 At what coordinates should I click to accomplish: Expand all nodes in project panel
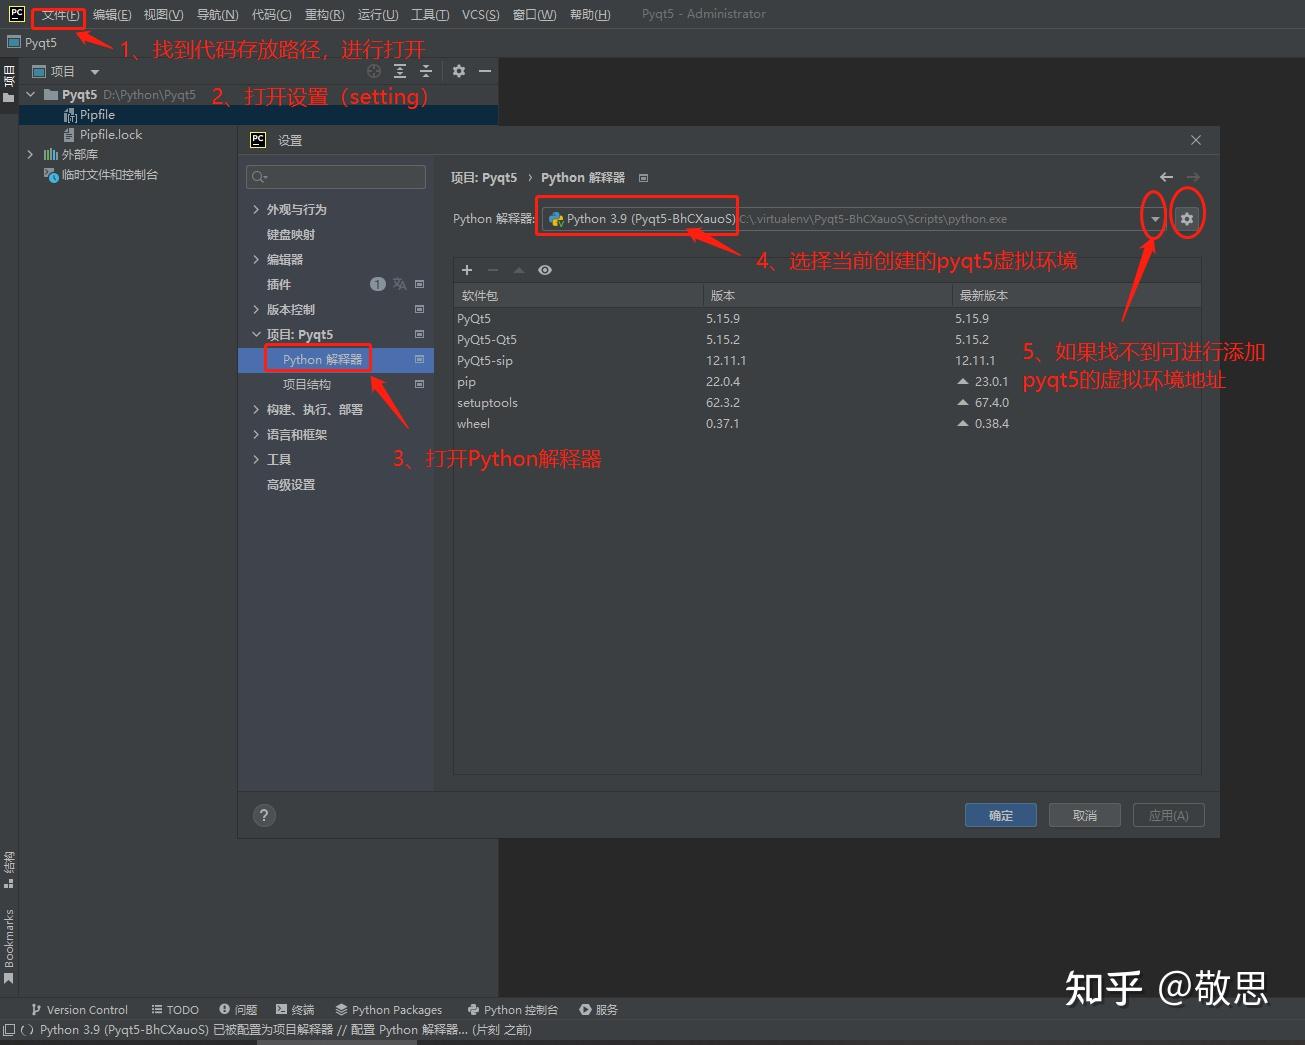(x=399, y=71)
